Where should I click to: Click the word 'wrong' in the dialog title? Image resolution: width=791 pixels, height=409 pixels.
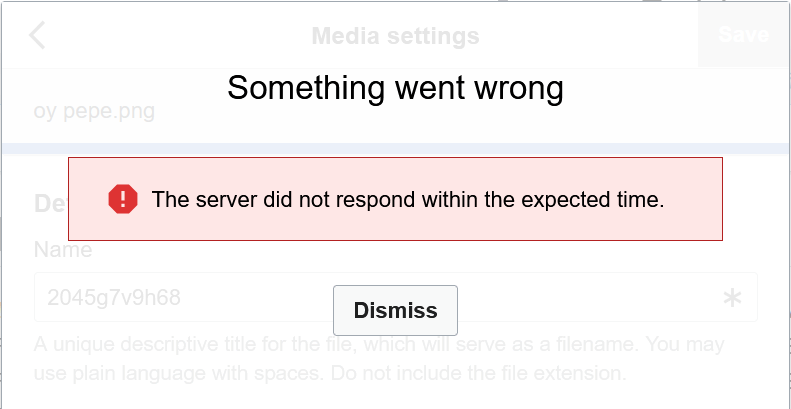coord(515,88)
